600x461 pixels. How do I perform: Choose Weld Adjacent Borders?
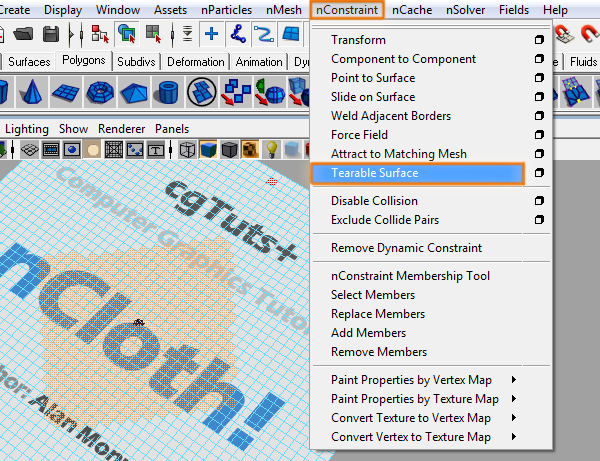coord(391,116)
